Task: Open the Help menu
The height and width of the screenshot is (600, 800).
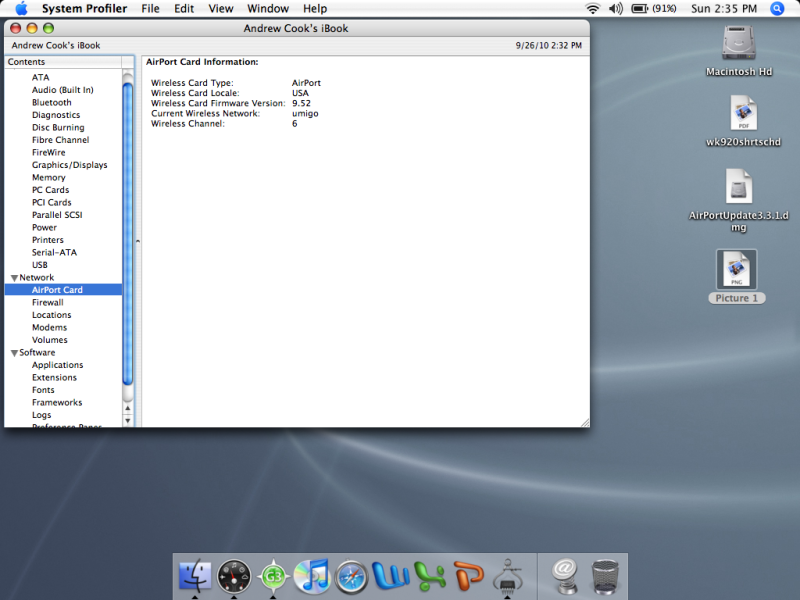Action: pyautogui.click(x=315, y=9)
